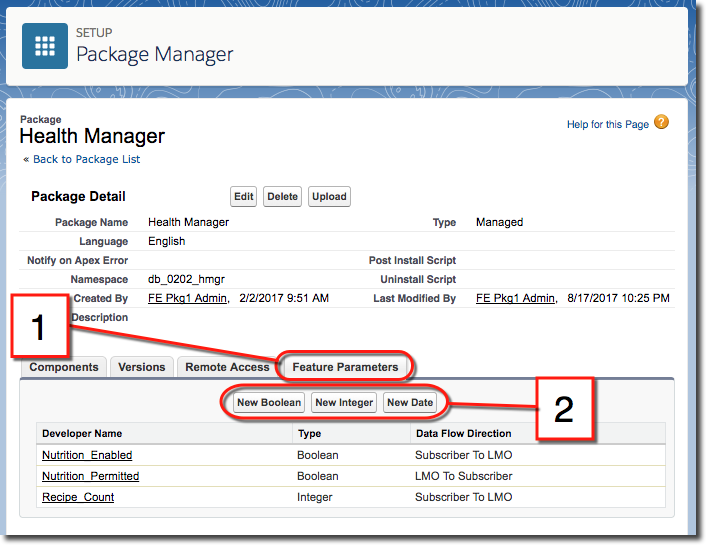Click the Delete package button

[282, 196]
